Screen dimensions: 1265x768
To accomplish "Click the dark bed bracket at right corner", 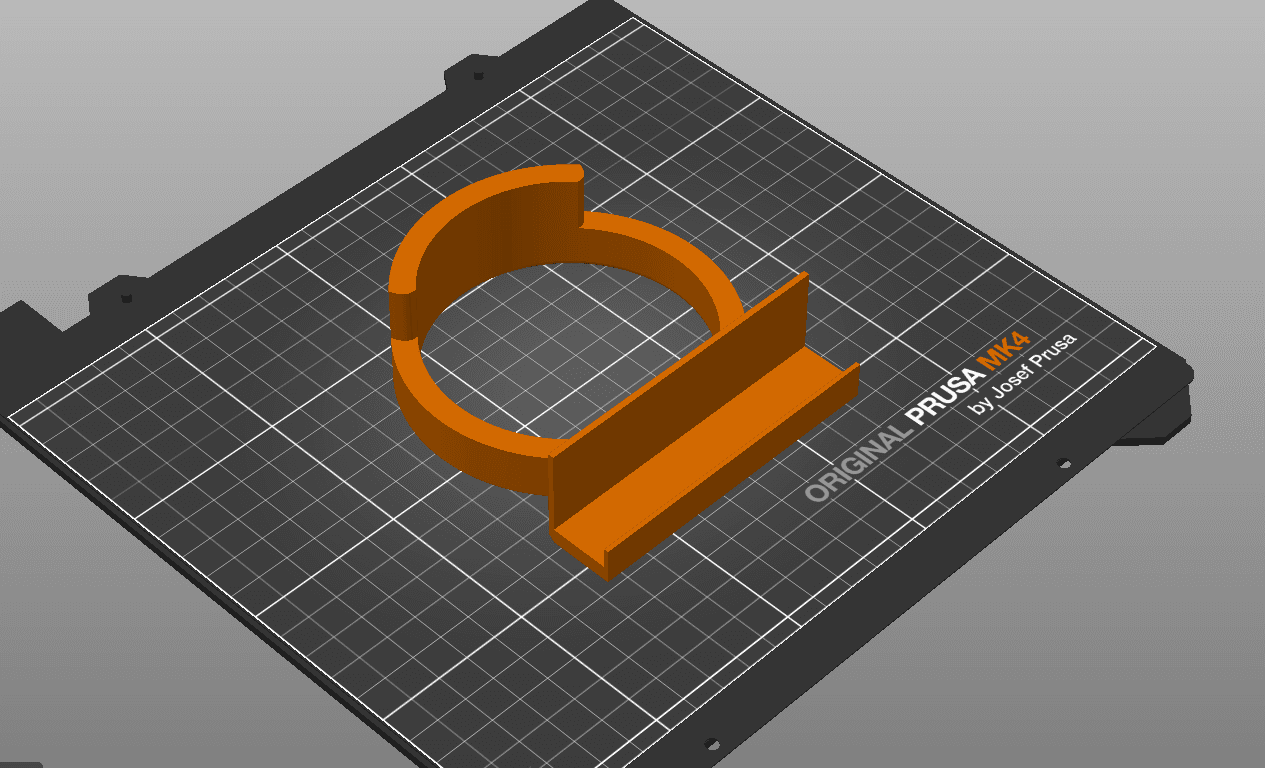I will click(x=1160, y=410).
